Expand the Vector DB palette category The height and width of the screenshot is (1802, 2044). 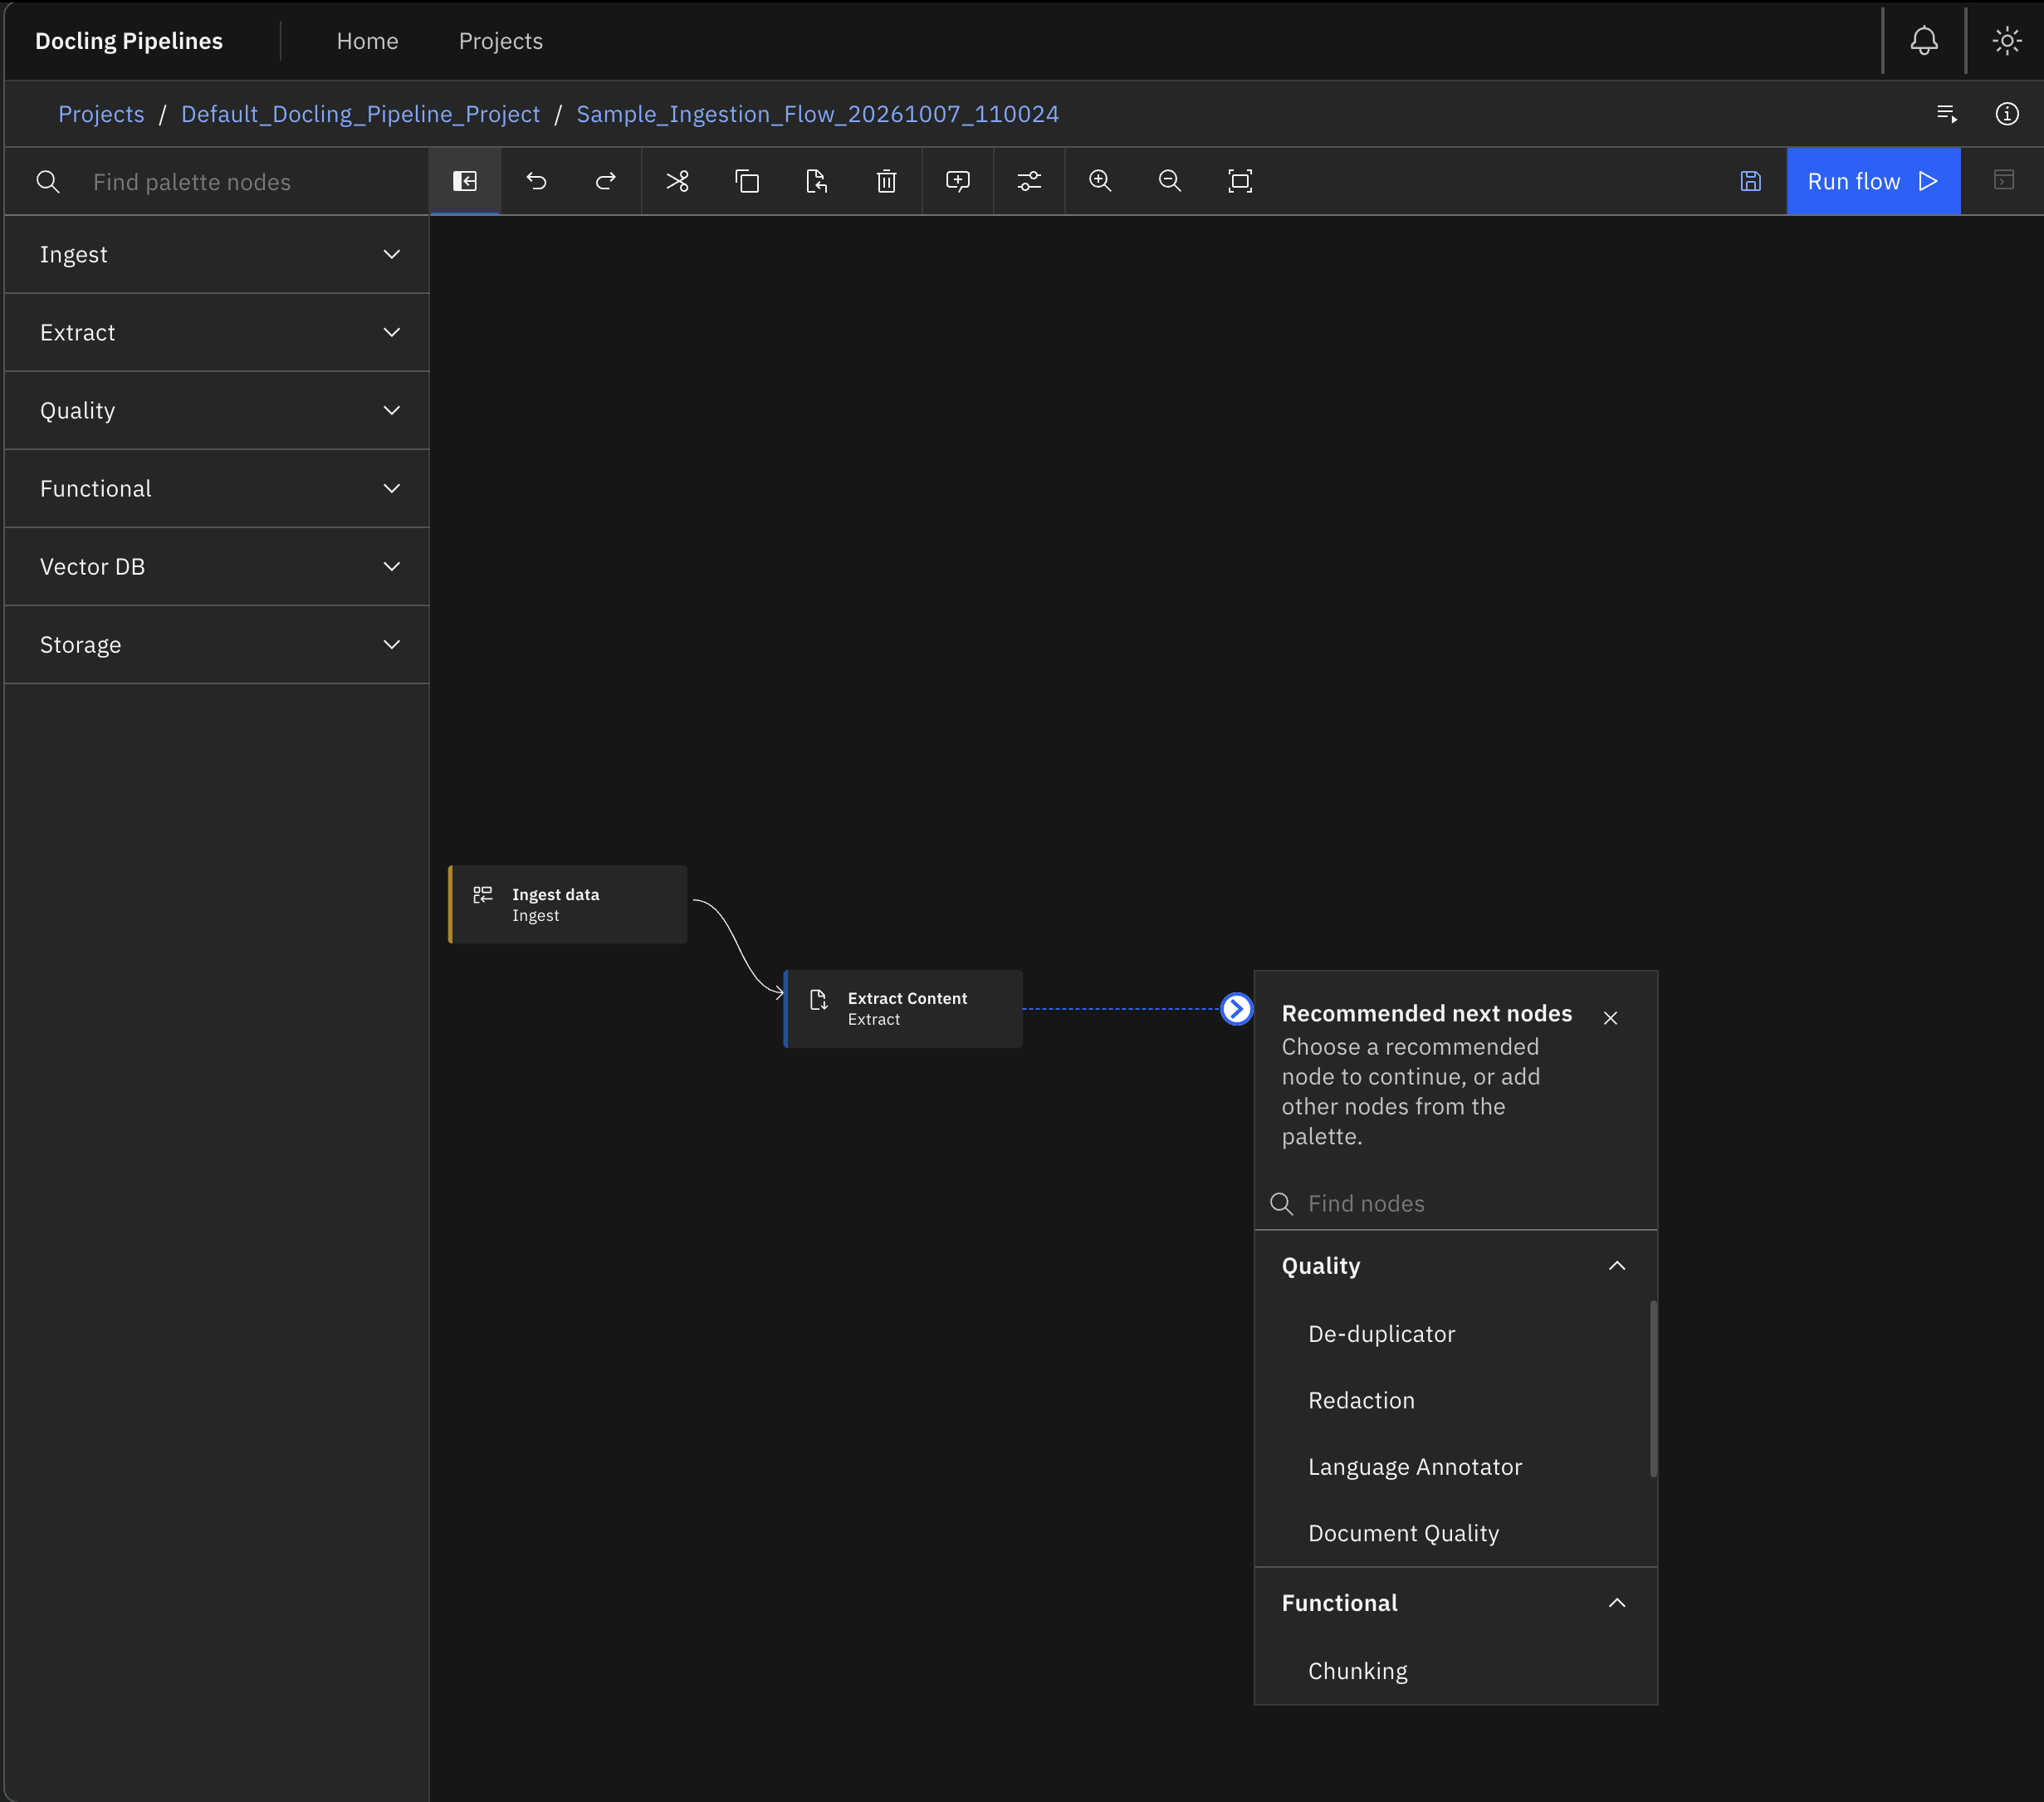pyautogui.click(x=217, y=567)
